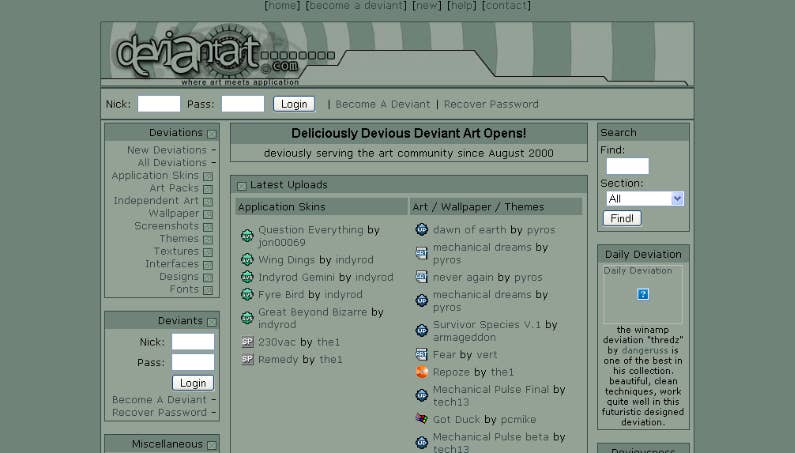
Task: Click the SP icon beside 230vac
Action: pyautogui.click(x=247, y=342)
